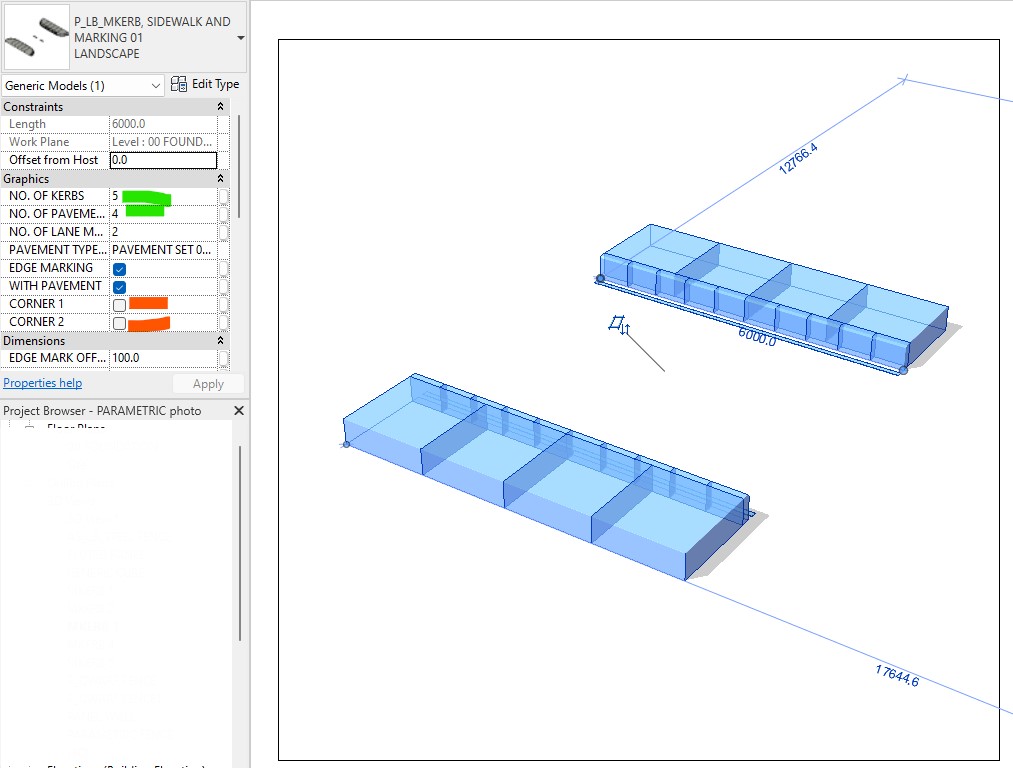Edit the NO. OF LANE M... value 2
This screenshot has height=768, width=1013.
coord(163,232)
